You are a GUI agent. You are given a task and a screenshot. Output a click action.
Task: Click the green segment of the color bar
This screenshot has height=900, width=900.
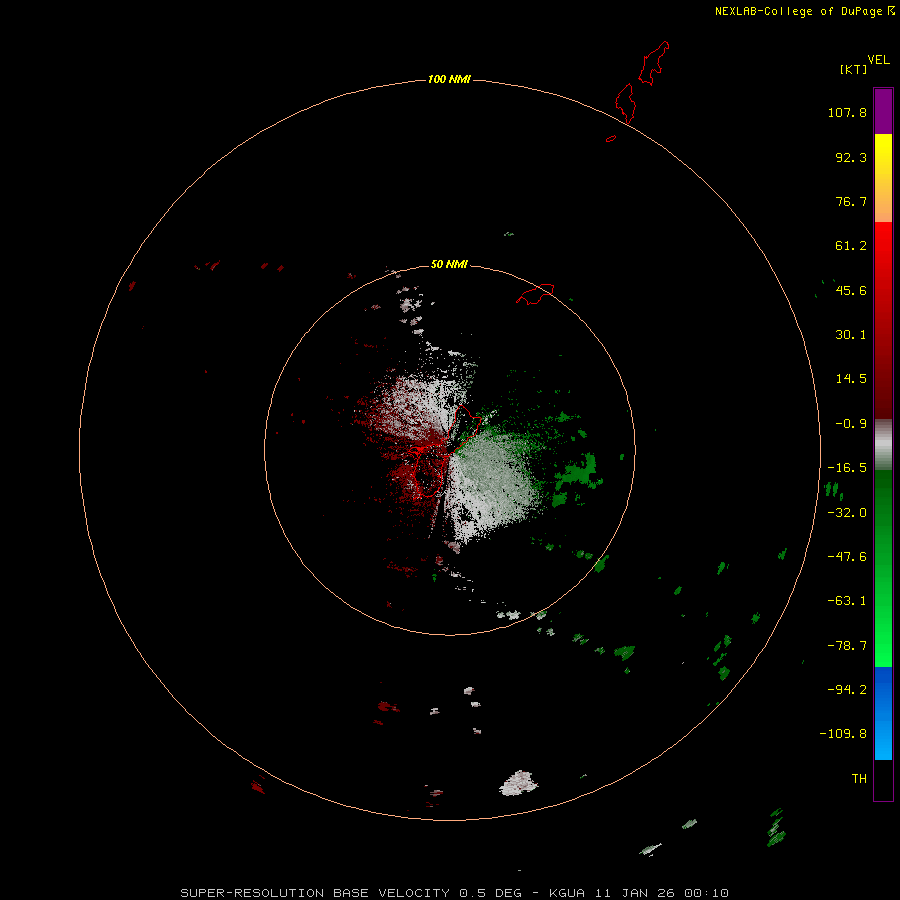tap(883, 568)
